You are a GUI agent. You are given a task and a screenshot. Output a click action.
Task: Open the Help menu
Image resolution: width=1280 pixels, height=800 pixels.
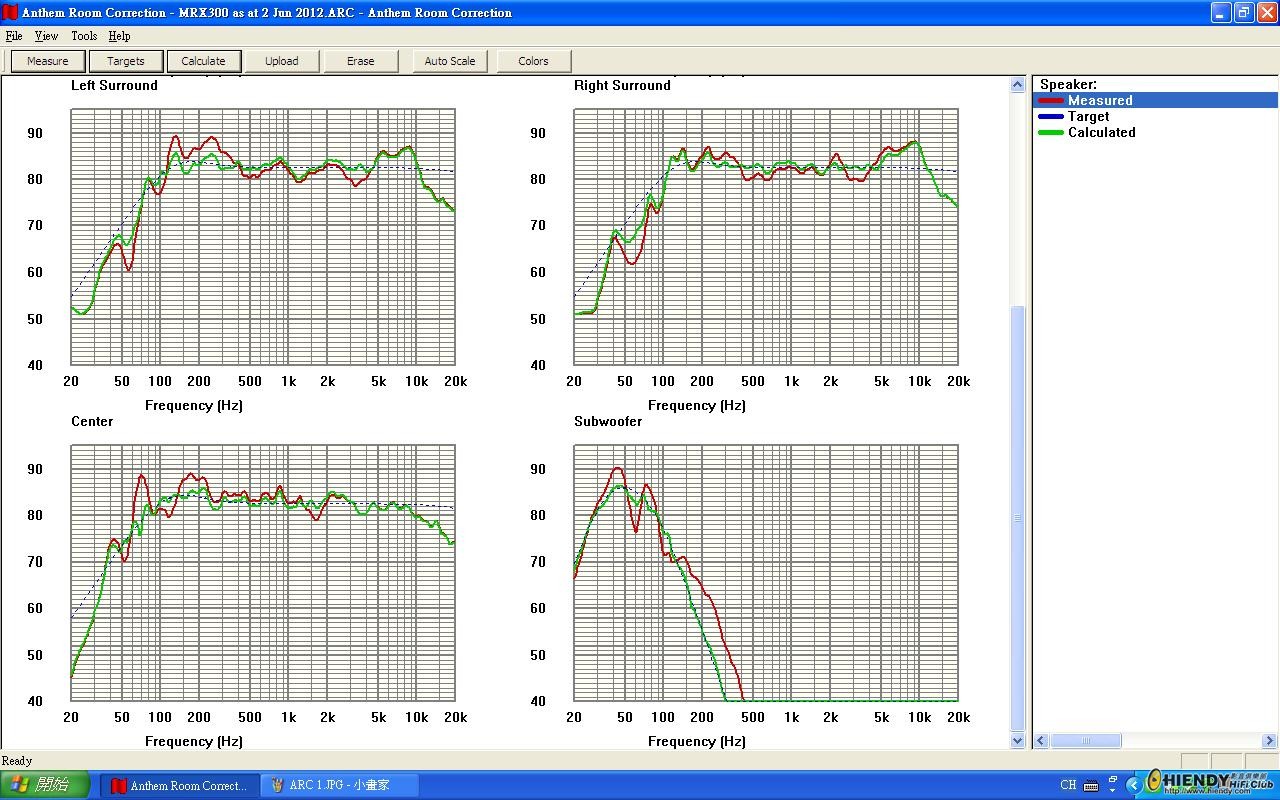(x=119, y=36)
